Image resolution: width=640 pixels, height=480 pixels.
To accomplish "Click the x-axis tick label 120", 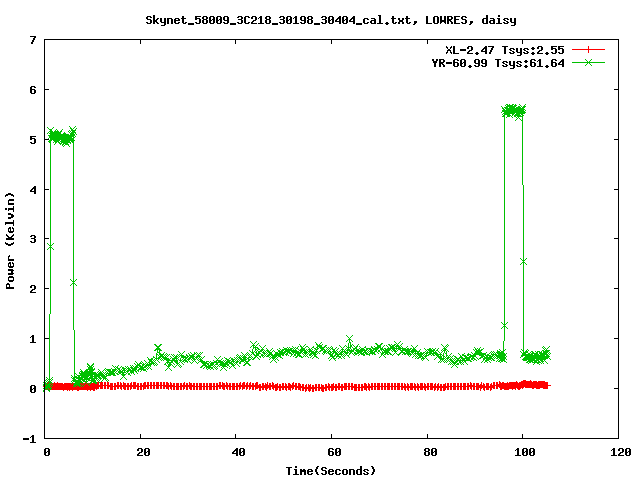I will click(621, 452).
